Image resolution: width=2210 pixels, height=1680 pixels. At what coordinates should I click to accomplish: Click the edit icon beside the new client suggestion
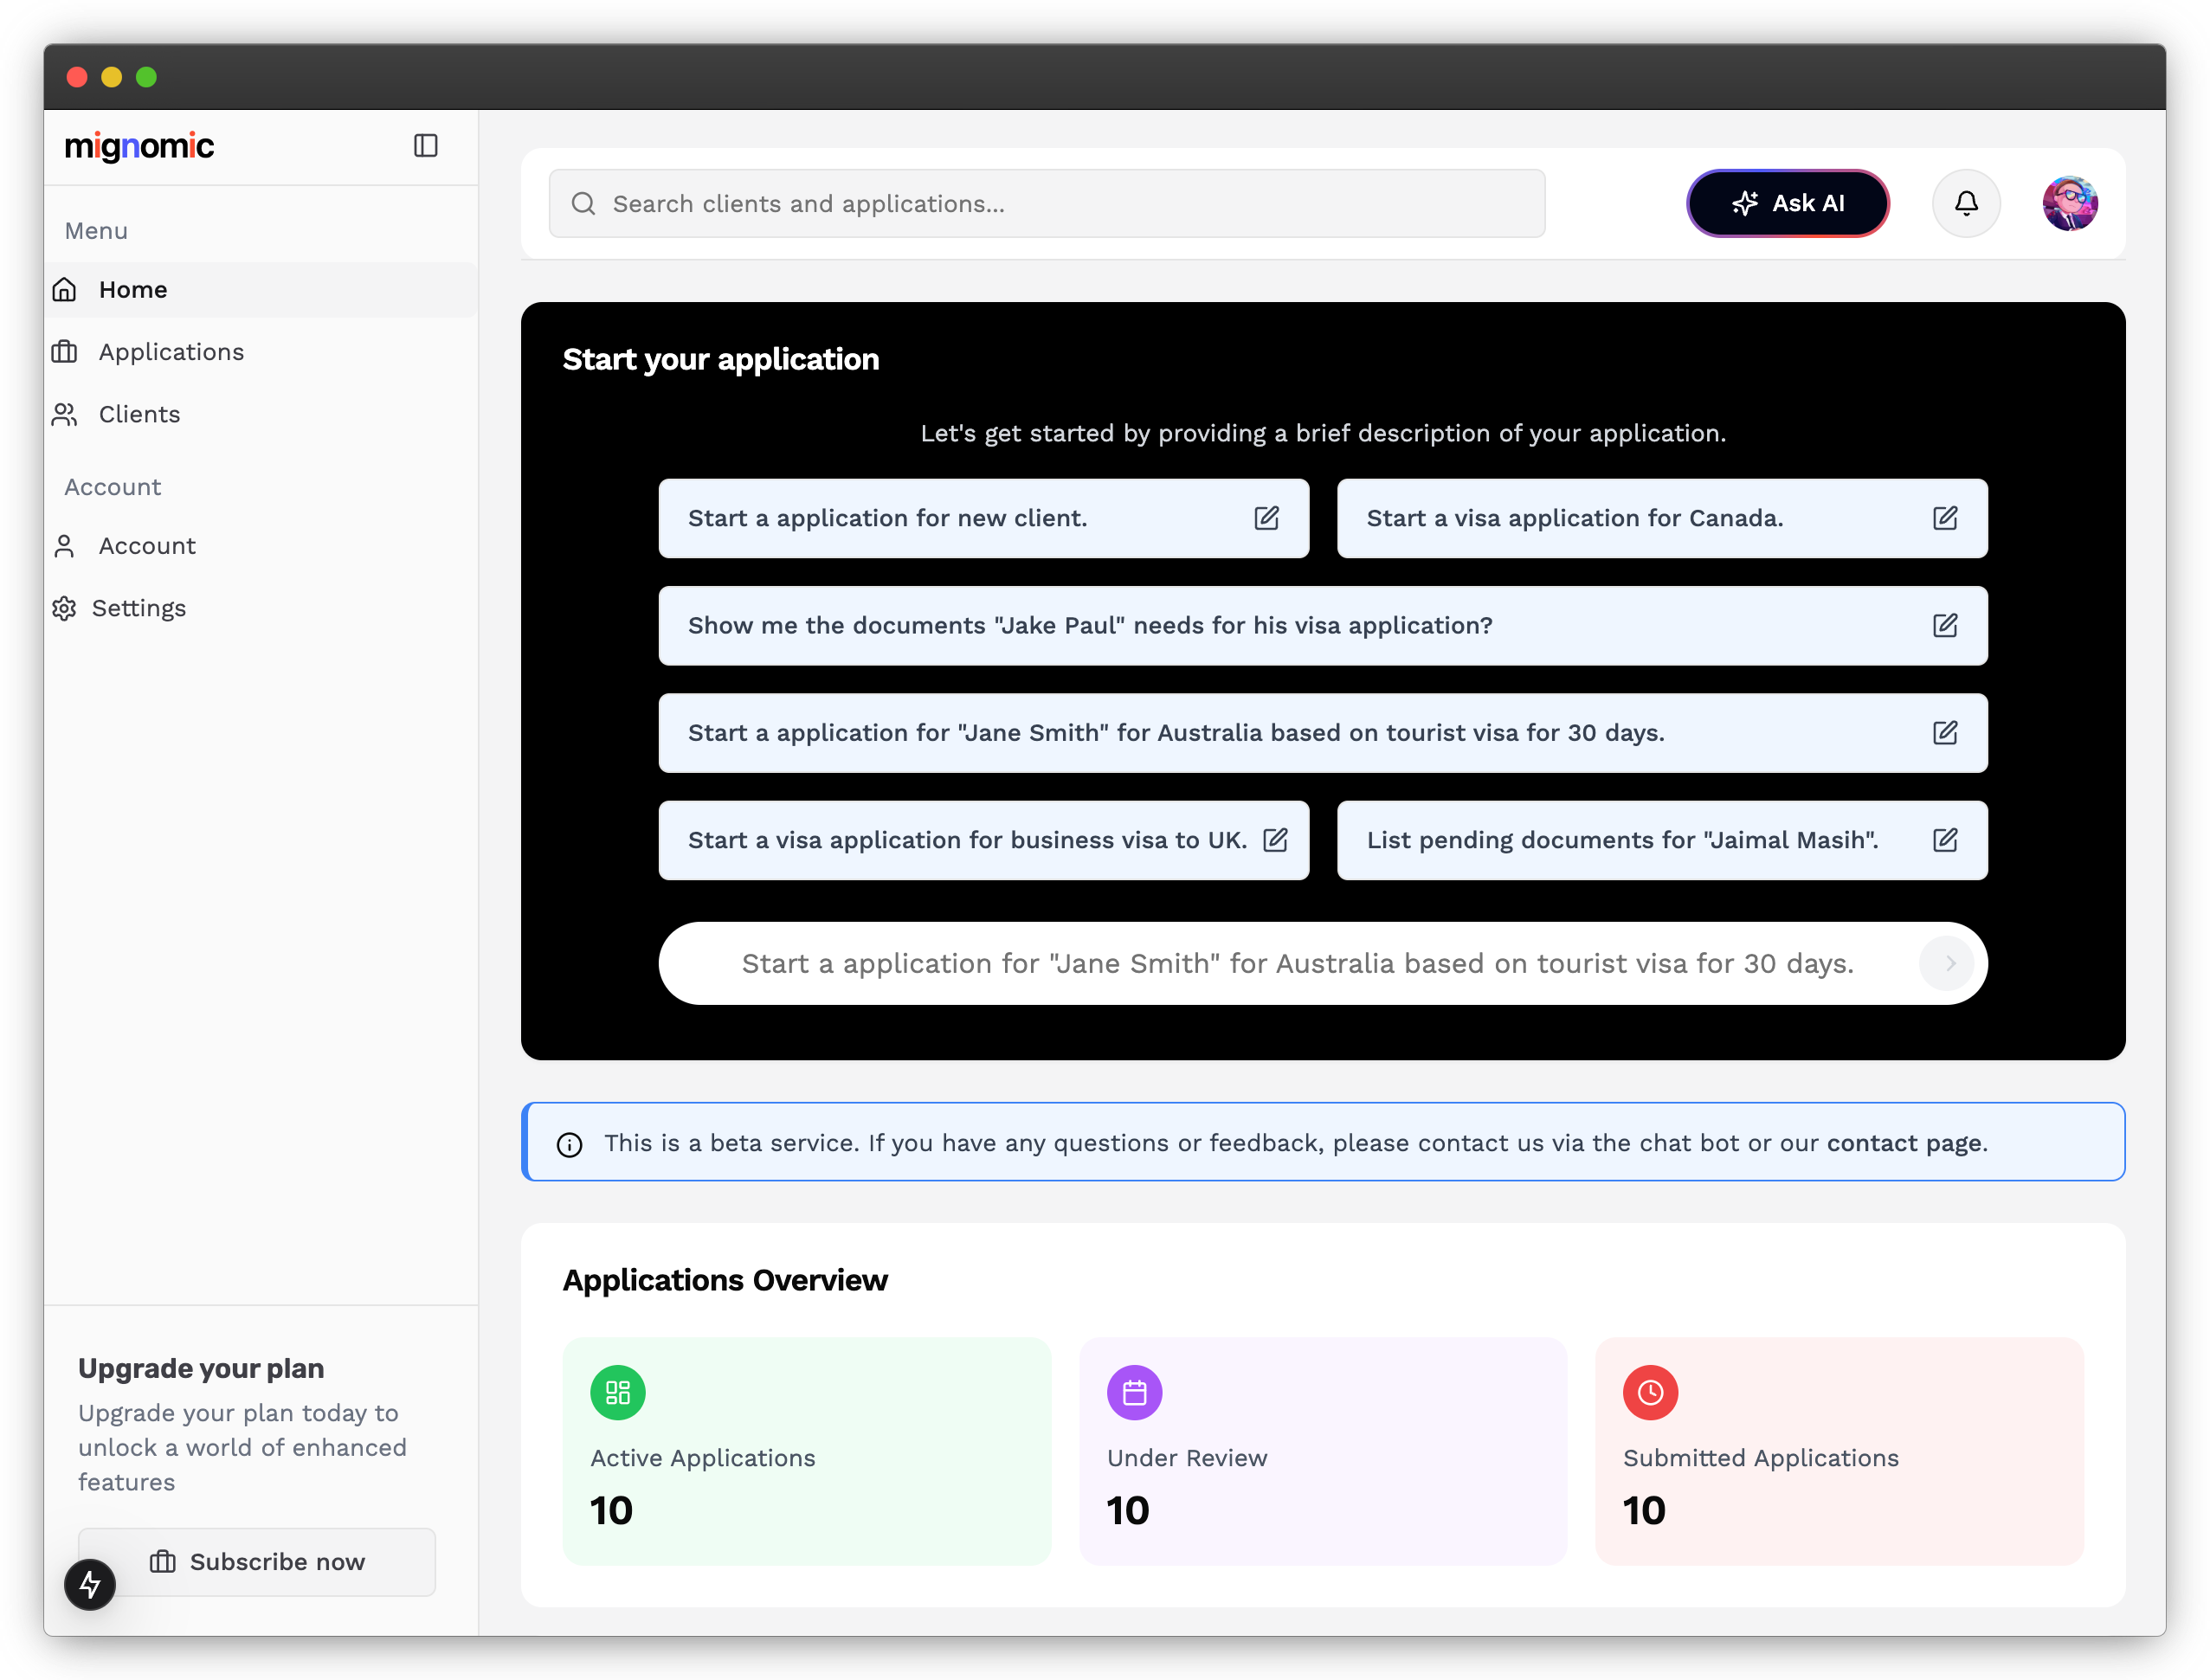pos(1267,518)
